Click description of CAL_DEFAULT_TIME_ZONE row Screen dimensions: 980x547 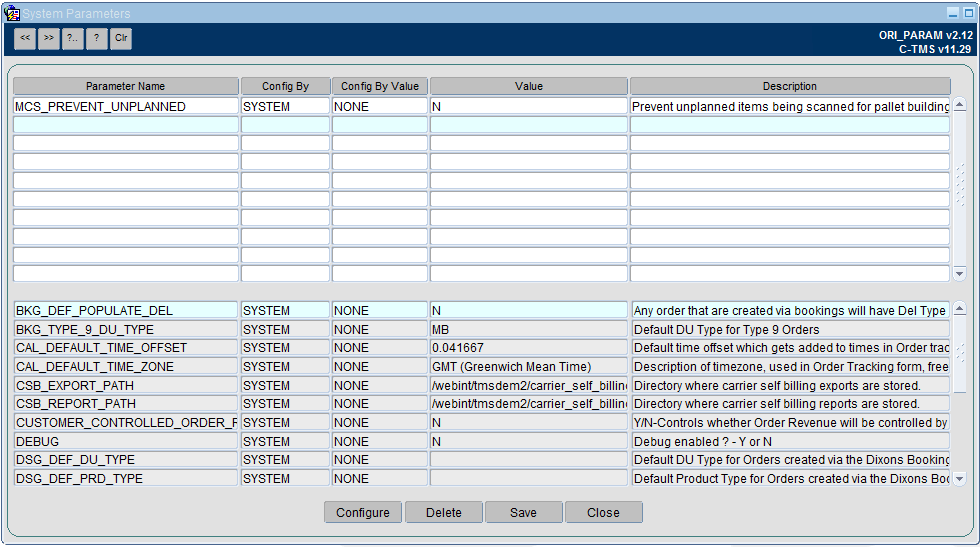790,366
